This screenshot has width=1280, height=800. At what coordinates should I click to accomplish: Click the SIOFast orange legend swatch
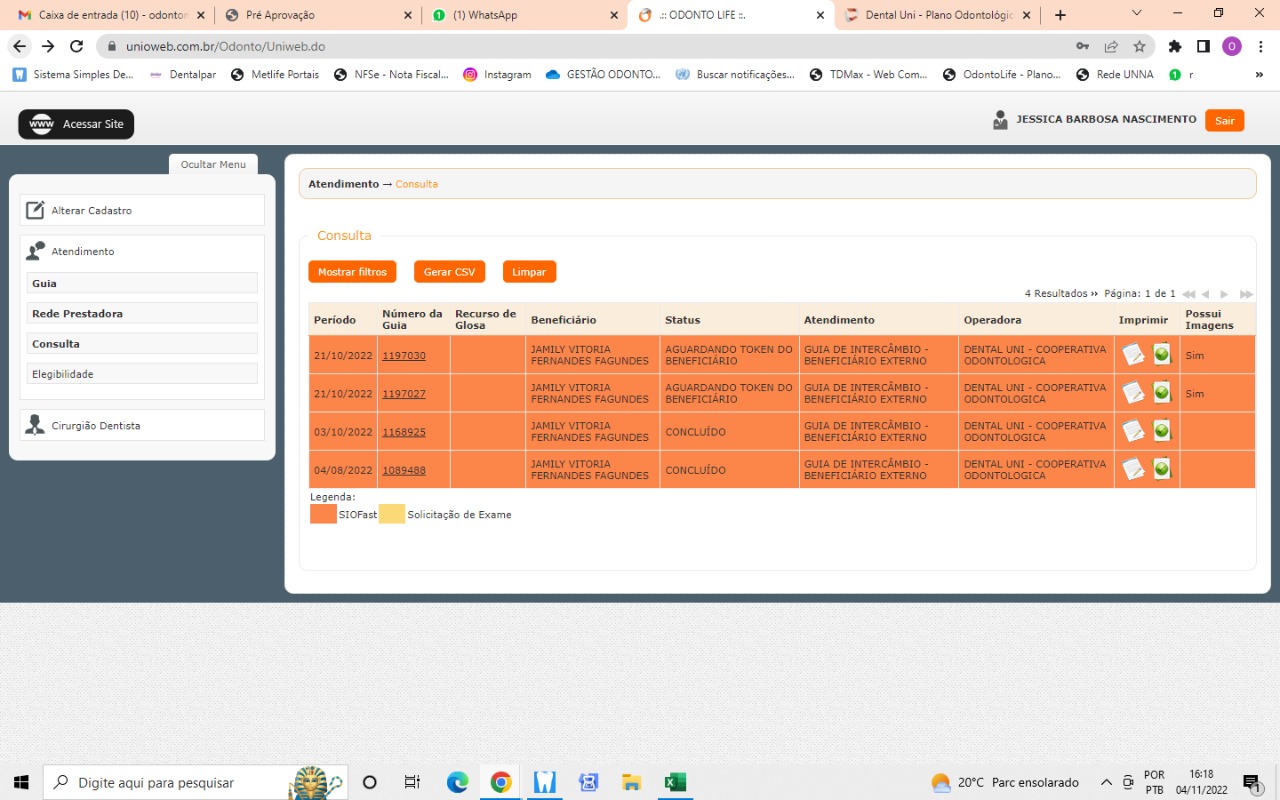323,514
